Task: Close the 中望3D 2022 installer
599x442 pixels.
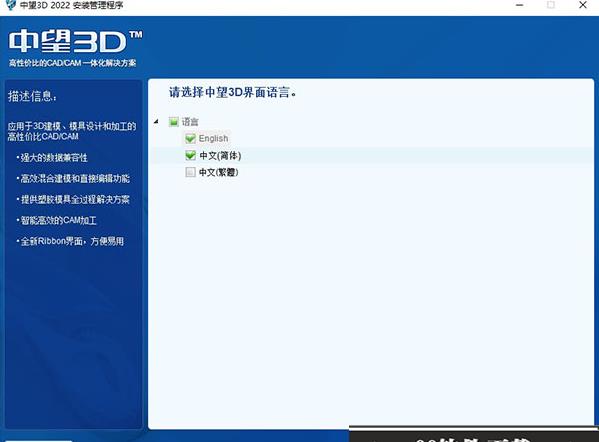Action: coord(583,5)
